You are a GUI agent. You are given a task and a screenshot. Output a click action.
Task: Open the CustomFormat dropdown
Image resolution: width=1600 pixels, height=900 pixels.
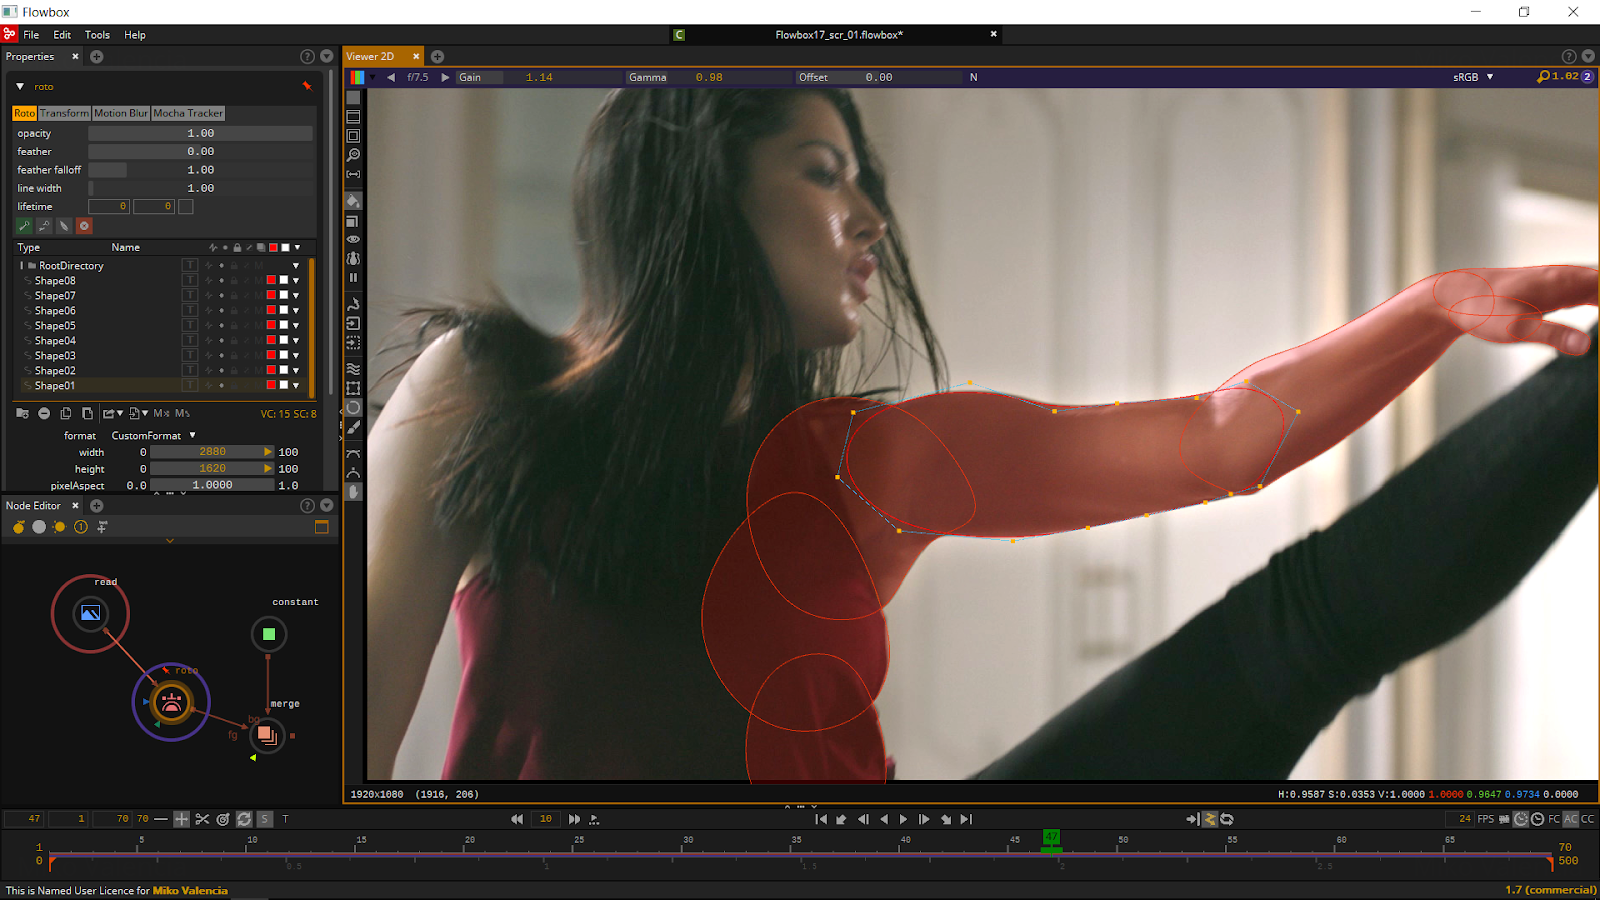(160, 435)
